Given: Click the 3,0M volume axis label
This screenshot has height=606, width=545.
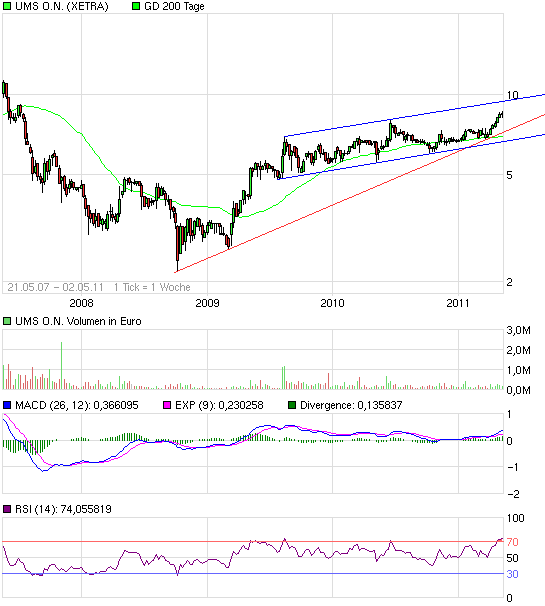Looking at the screenshot, I should [x=519, y=330].
